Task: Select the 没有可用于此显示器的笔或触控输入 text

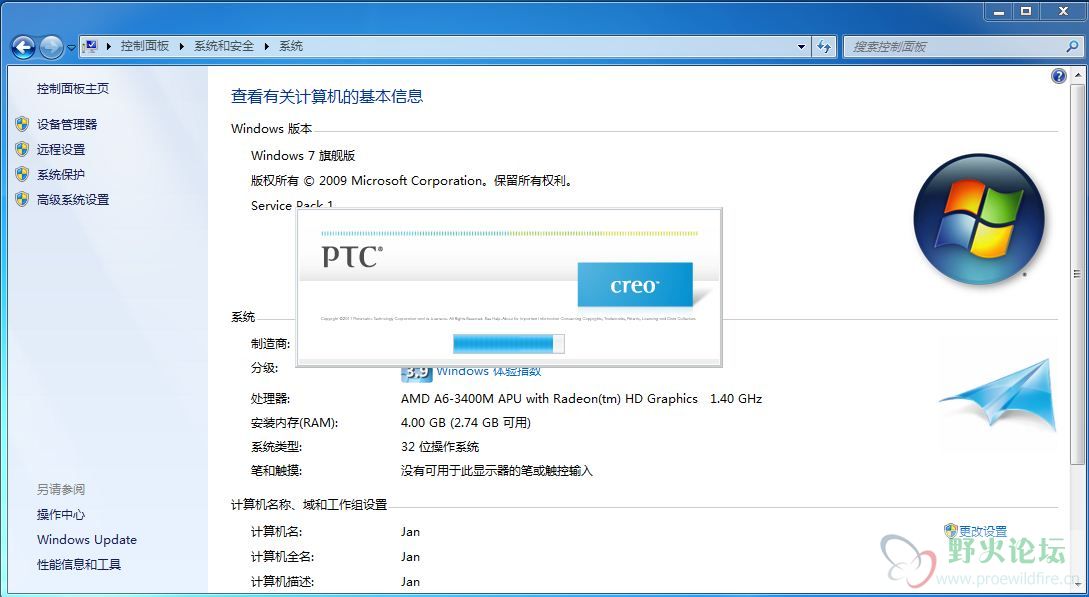Action: coord(497,471)
